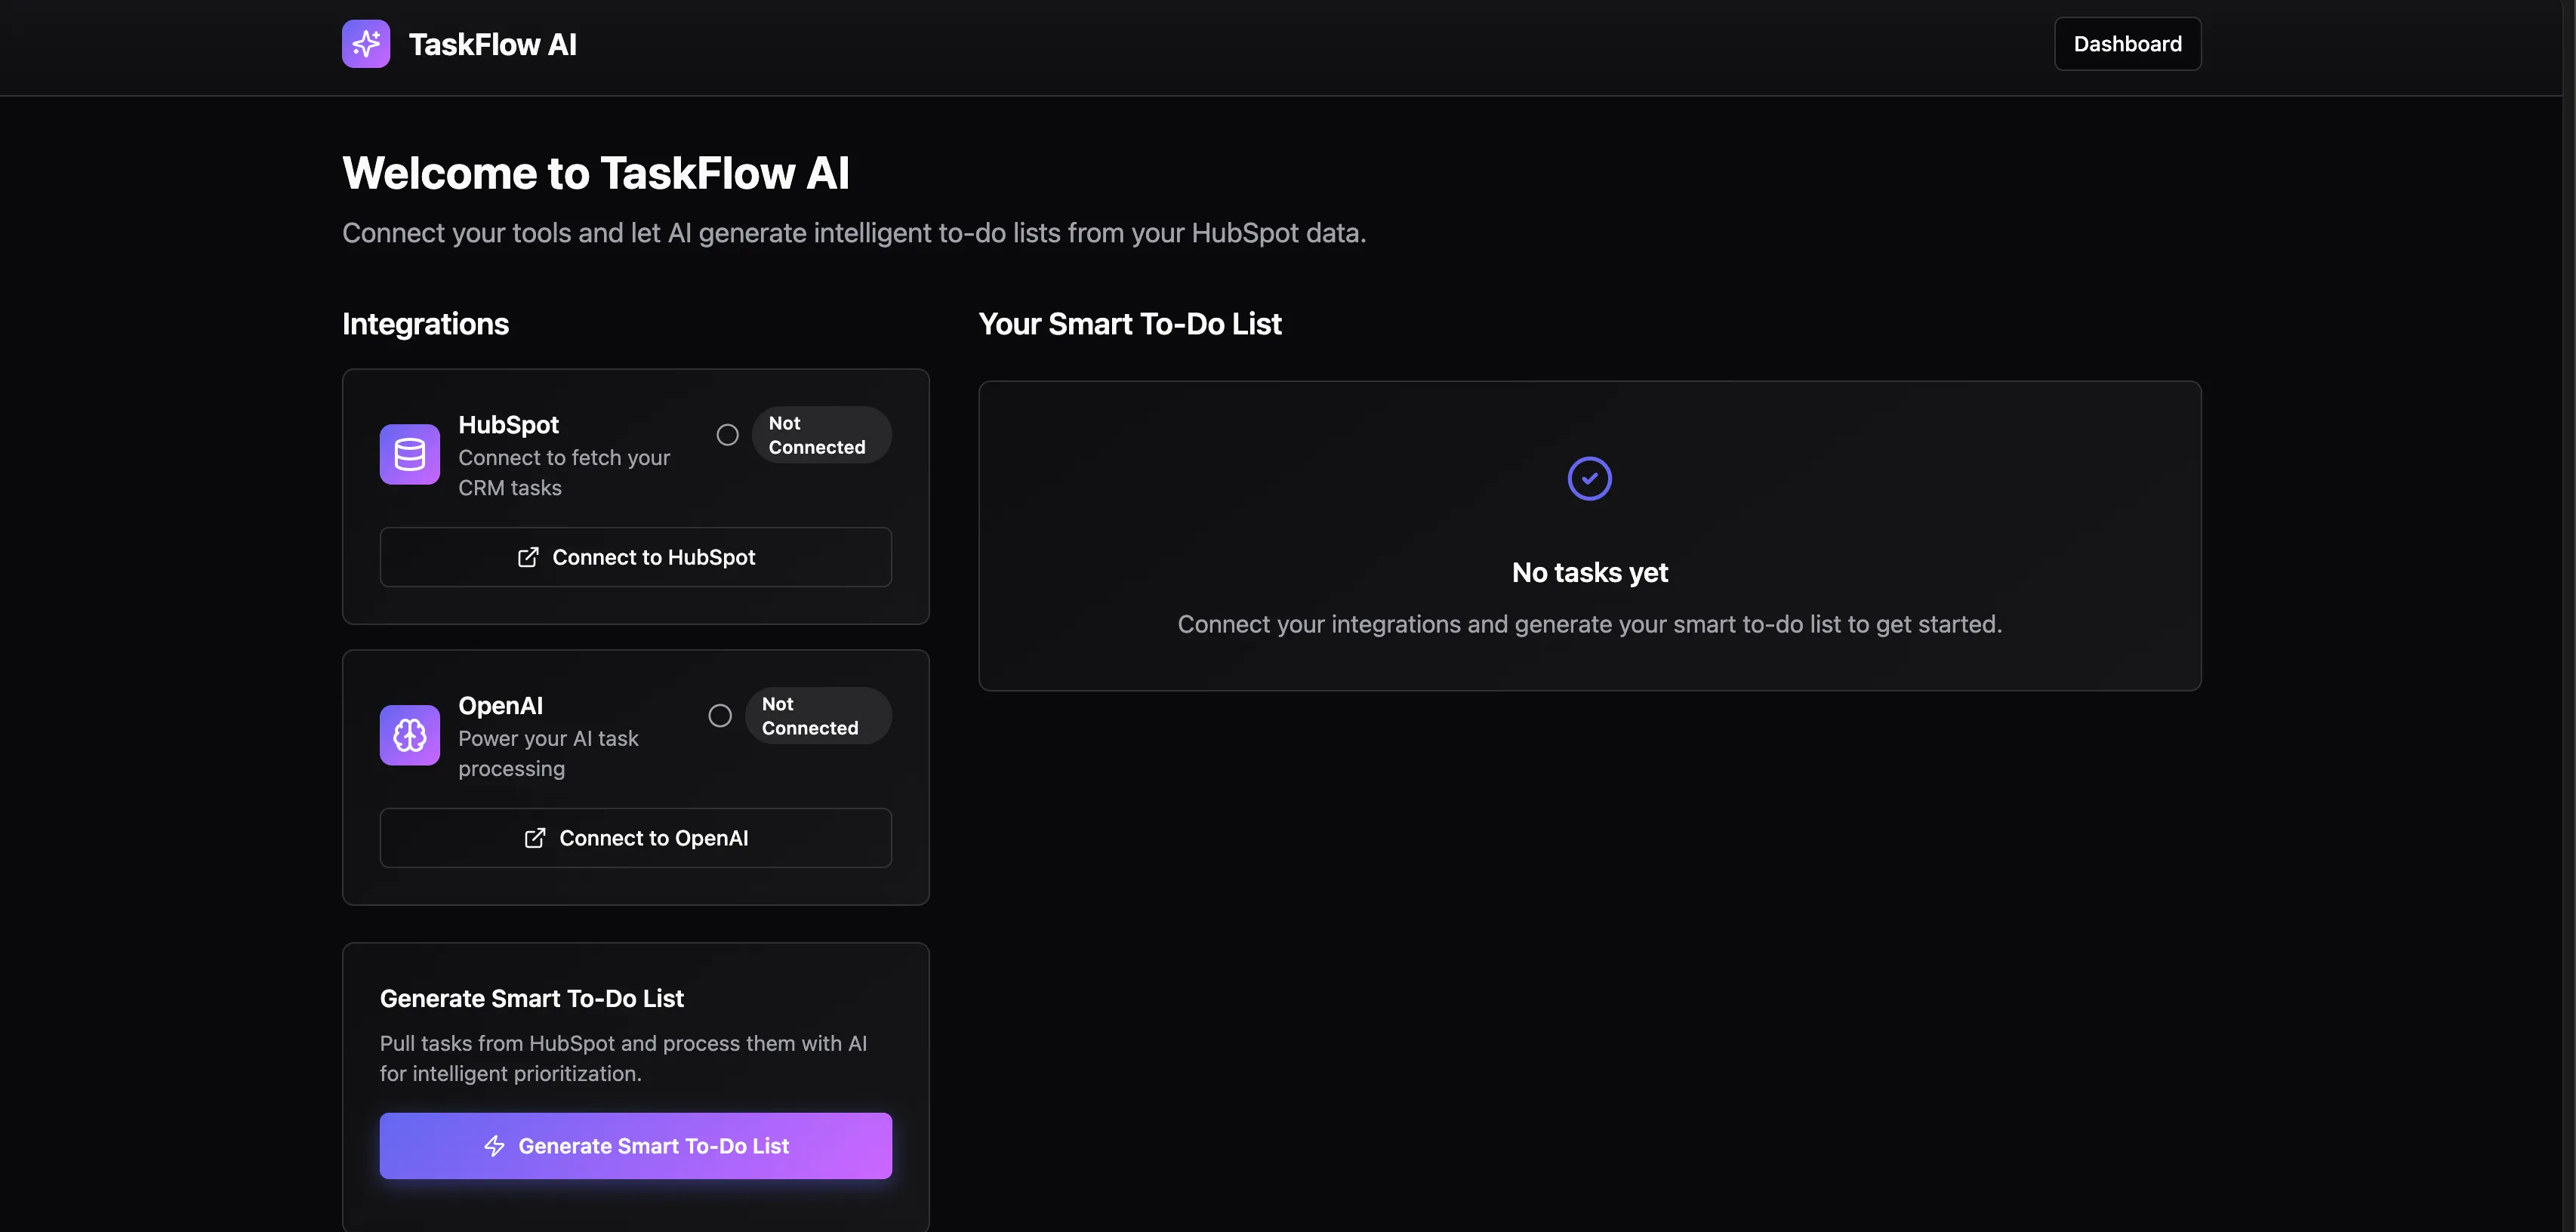The width and height of the screenshot is (2576, 1232).
Task: Open the Dashboard from the header
Action: pos(2127,44)
